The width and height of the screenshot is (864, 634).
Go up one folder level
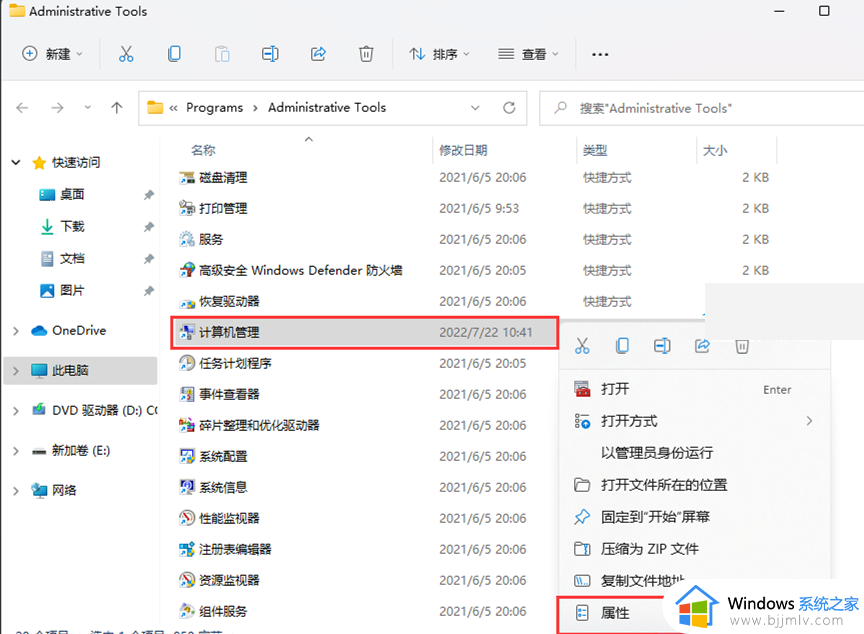[x=117, y=107]
